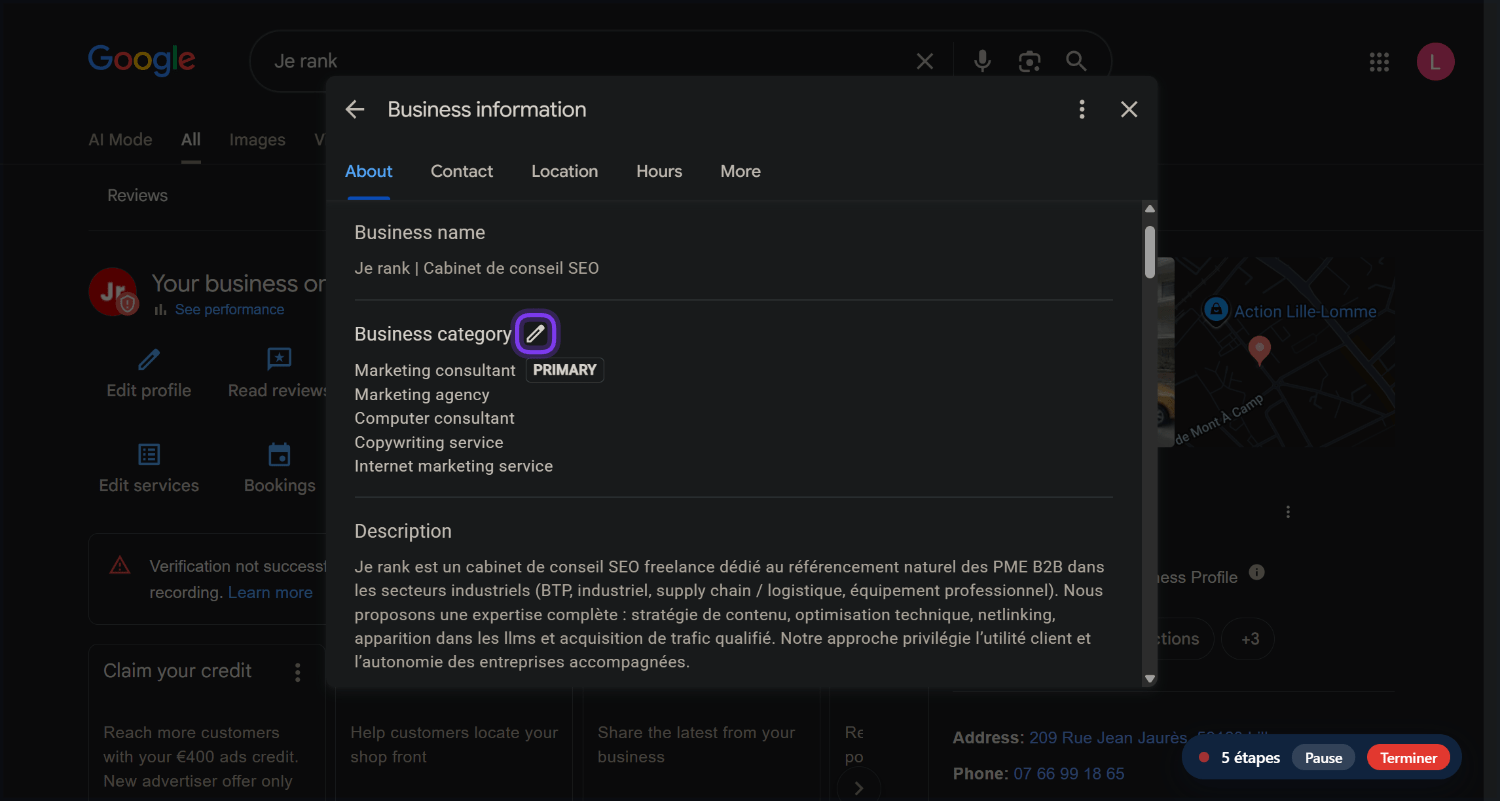Open the Location tab

[565, 171]
